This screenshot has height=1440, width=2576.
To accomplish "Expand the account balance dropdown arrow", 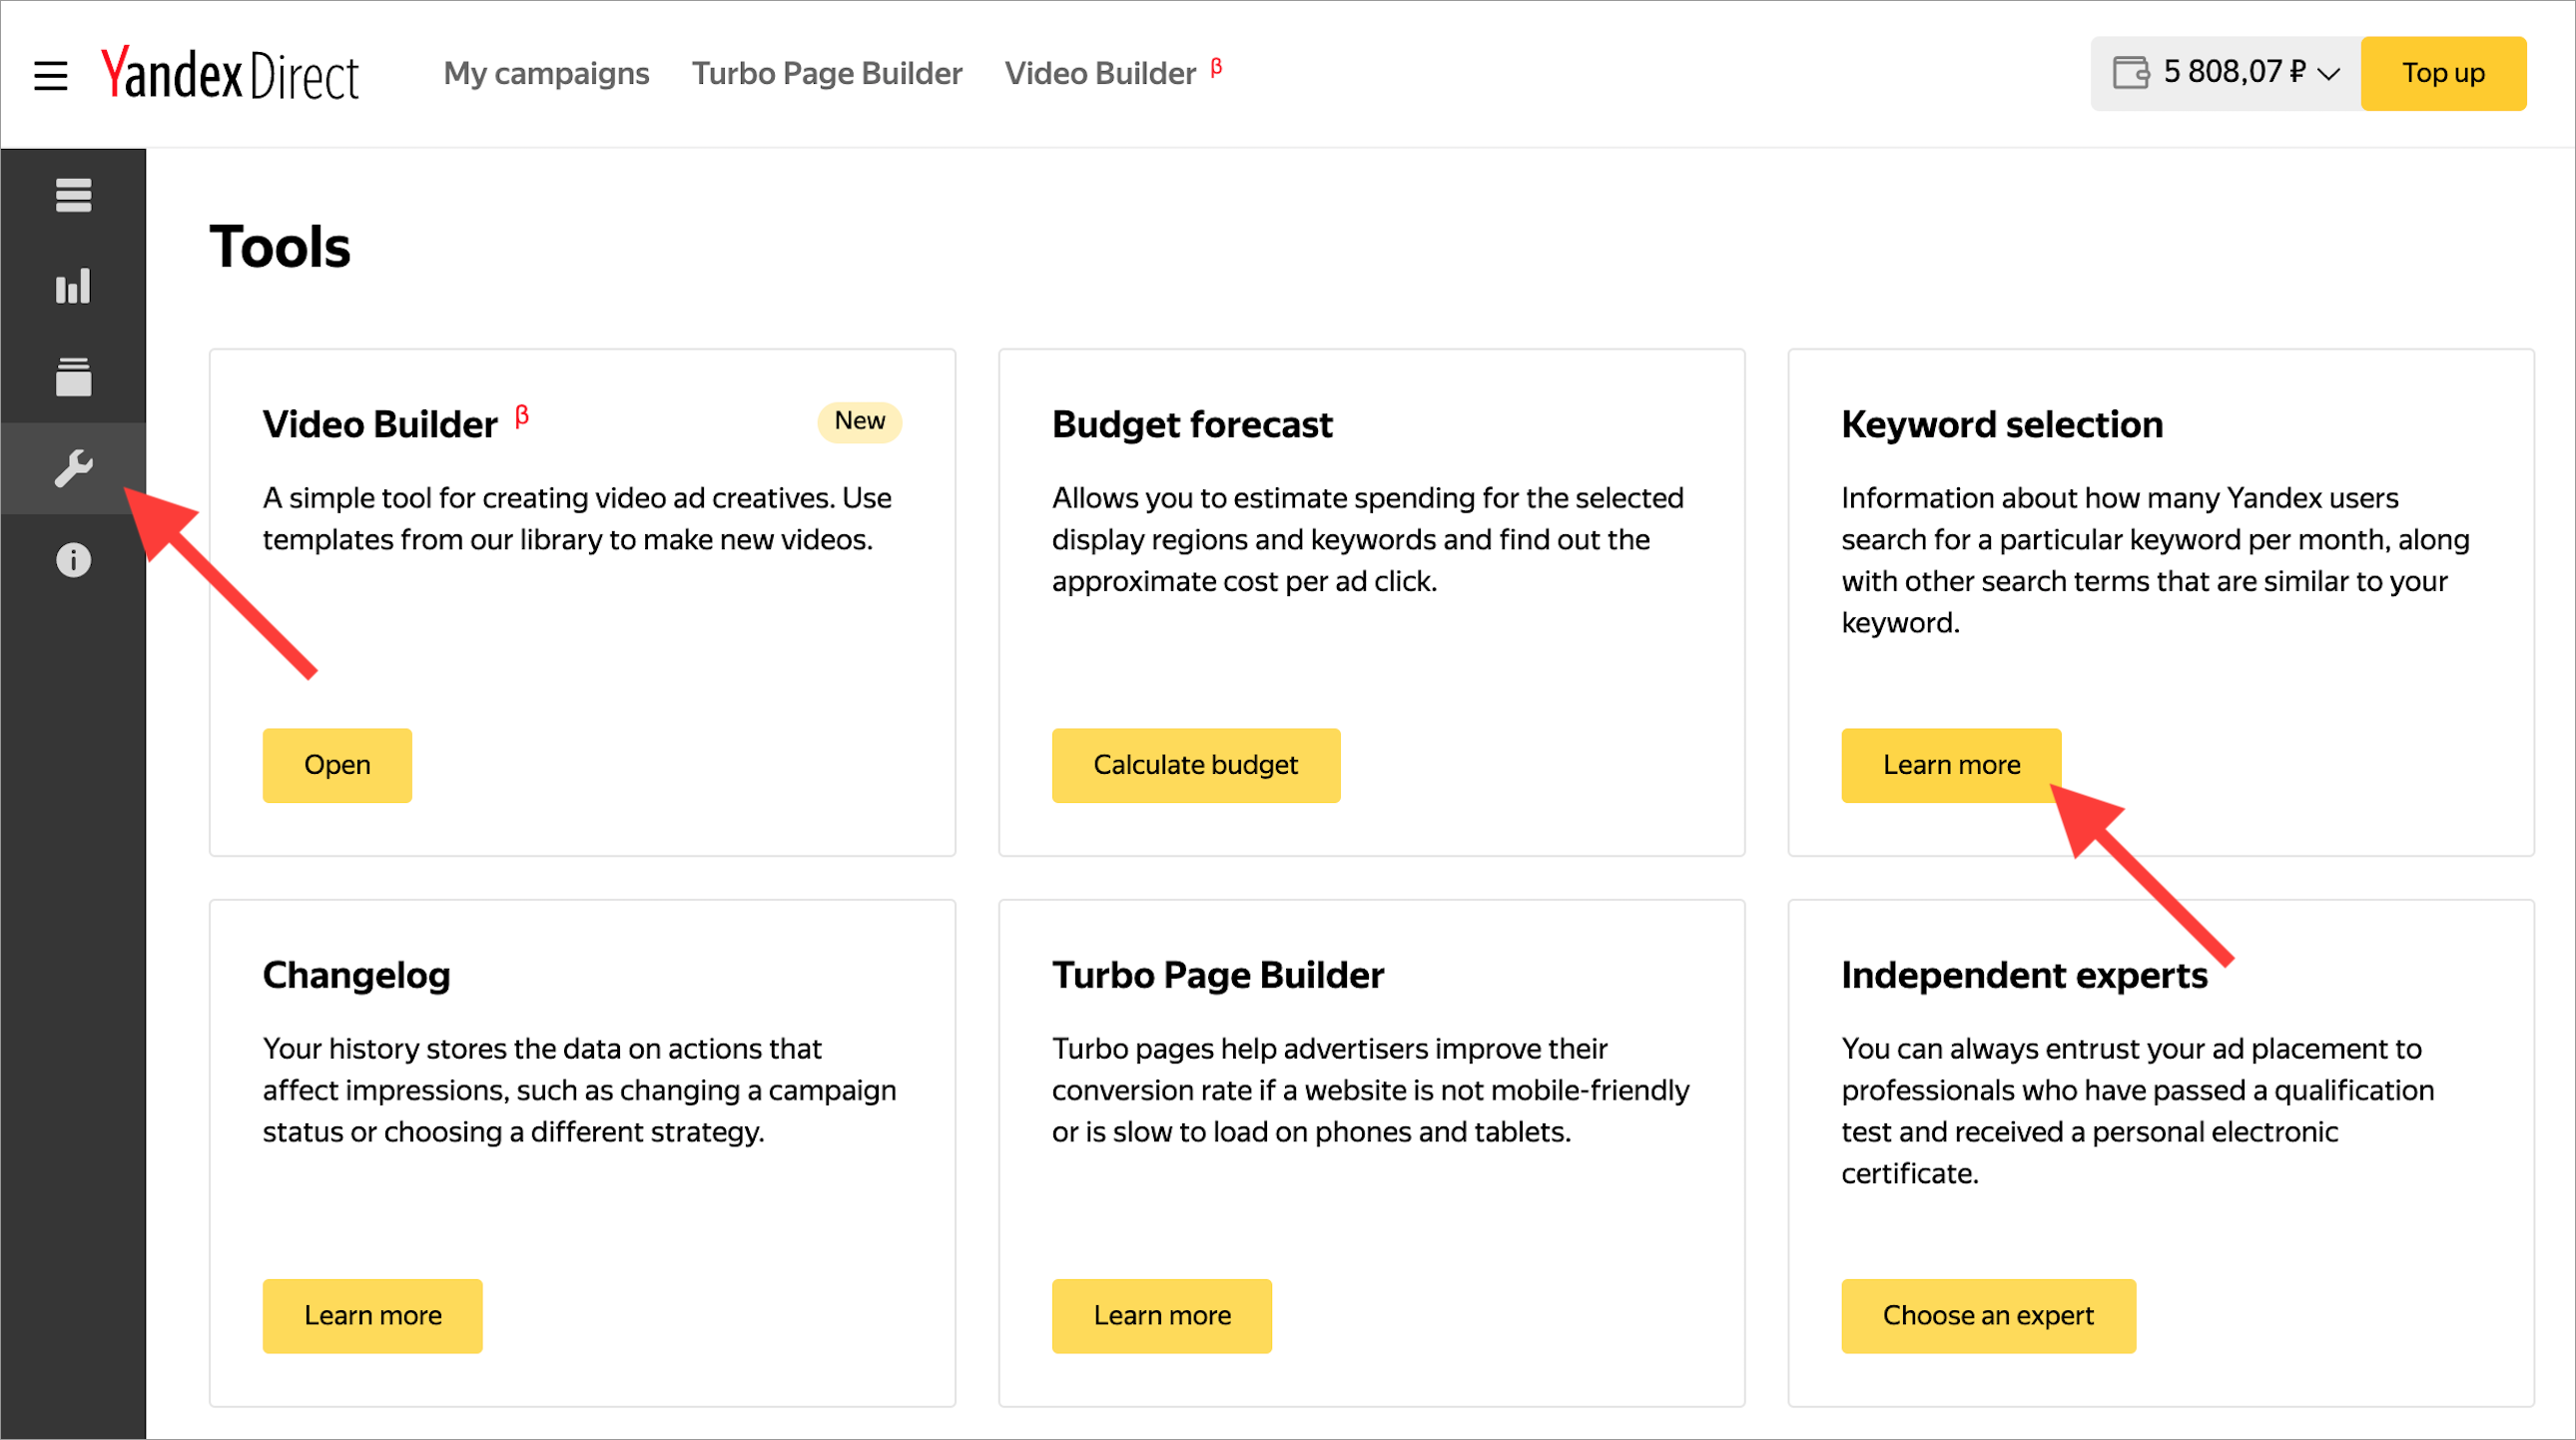I will click(x=2329, y=74).
